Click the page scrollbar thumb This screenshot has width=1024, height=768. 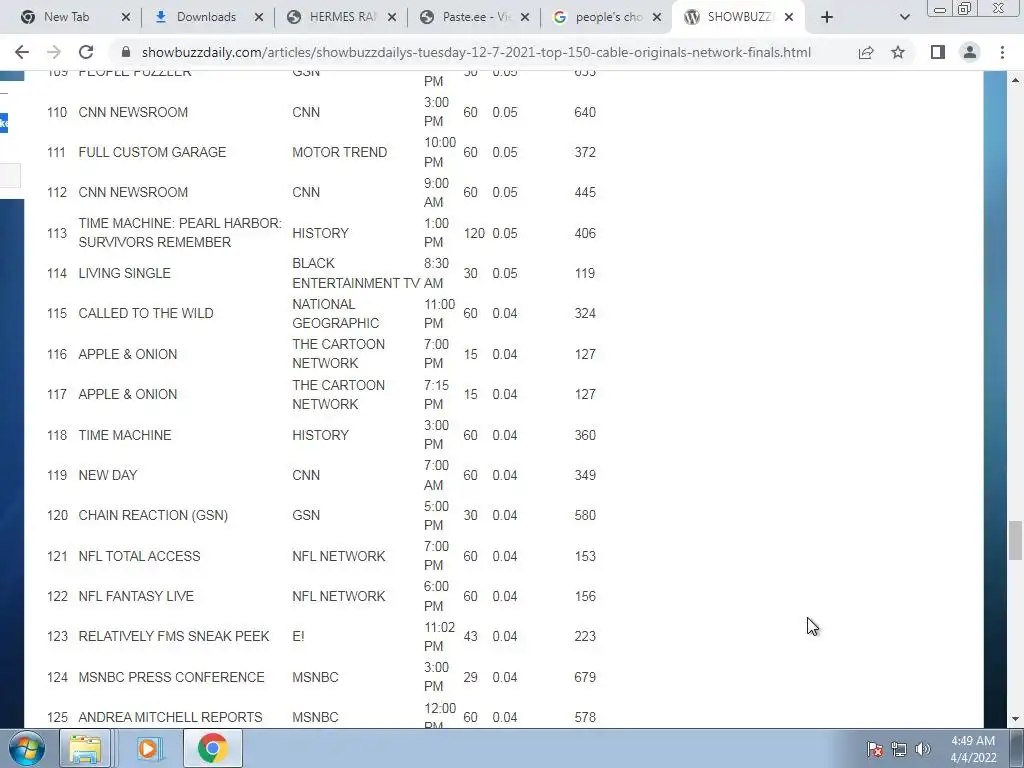(x=1015, y=540)
